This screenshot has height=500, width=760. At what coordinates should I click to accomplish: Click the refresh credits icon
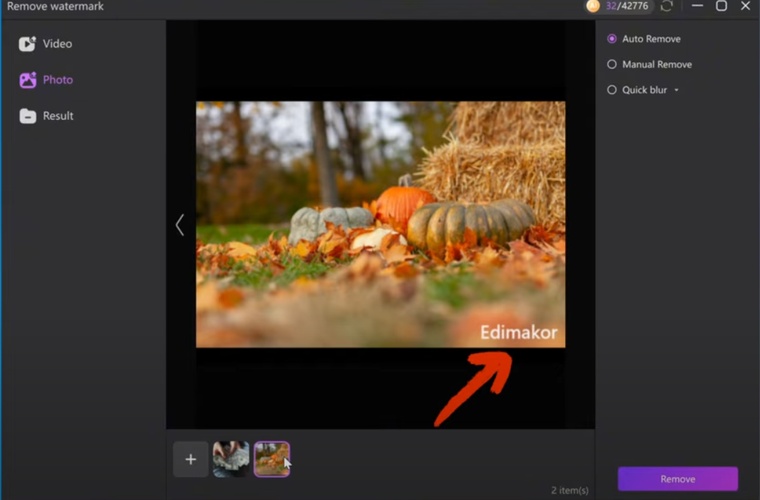pyautogui.click(x=667, y=6)
